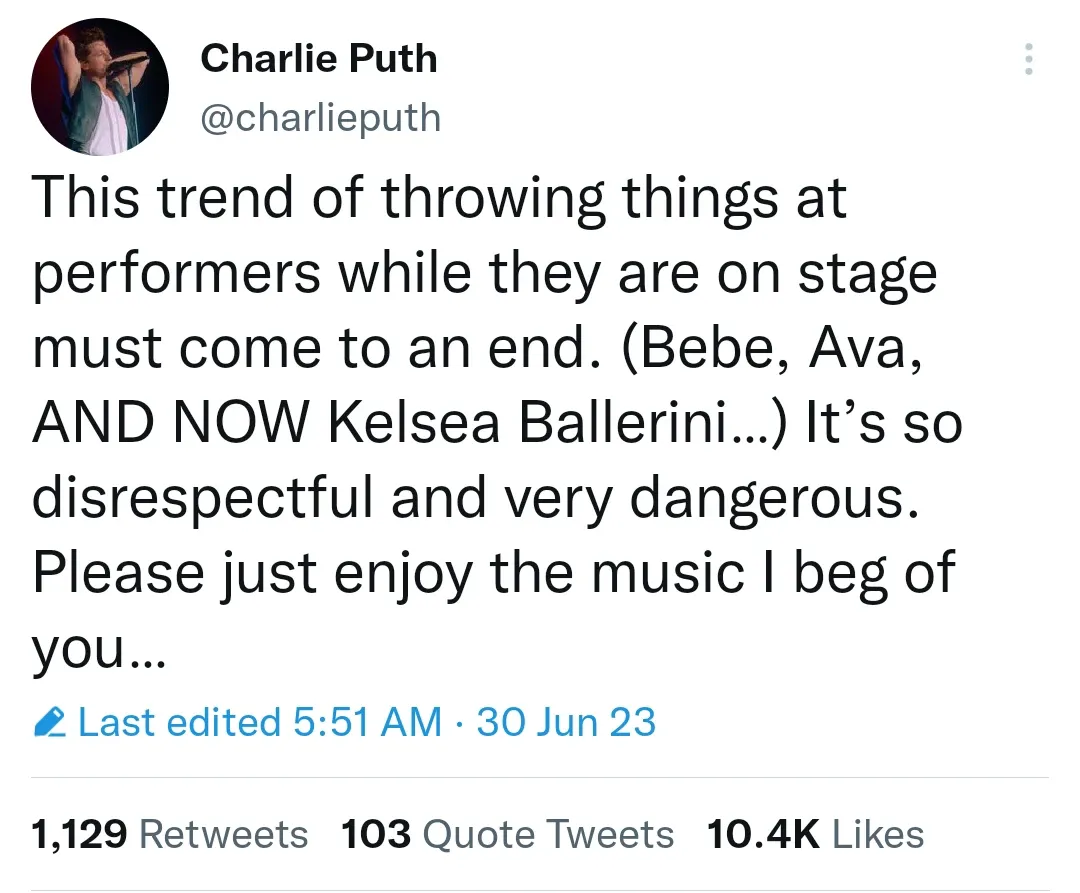Click the 30 Jun 23 date
This screenshot has height=893, width=1080.
click(566, 722)
